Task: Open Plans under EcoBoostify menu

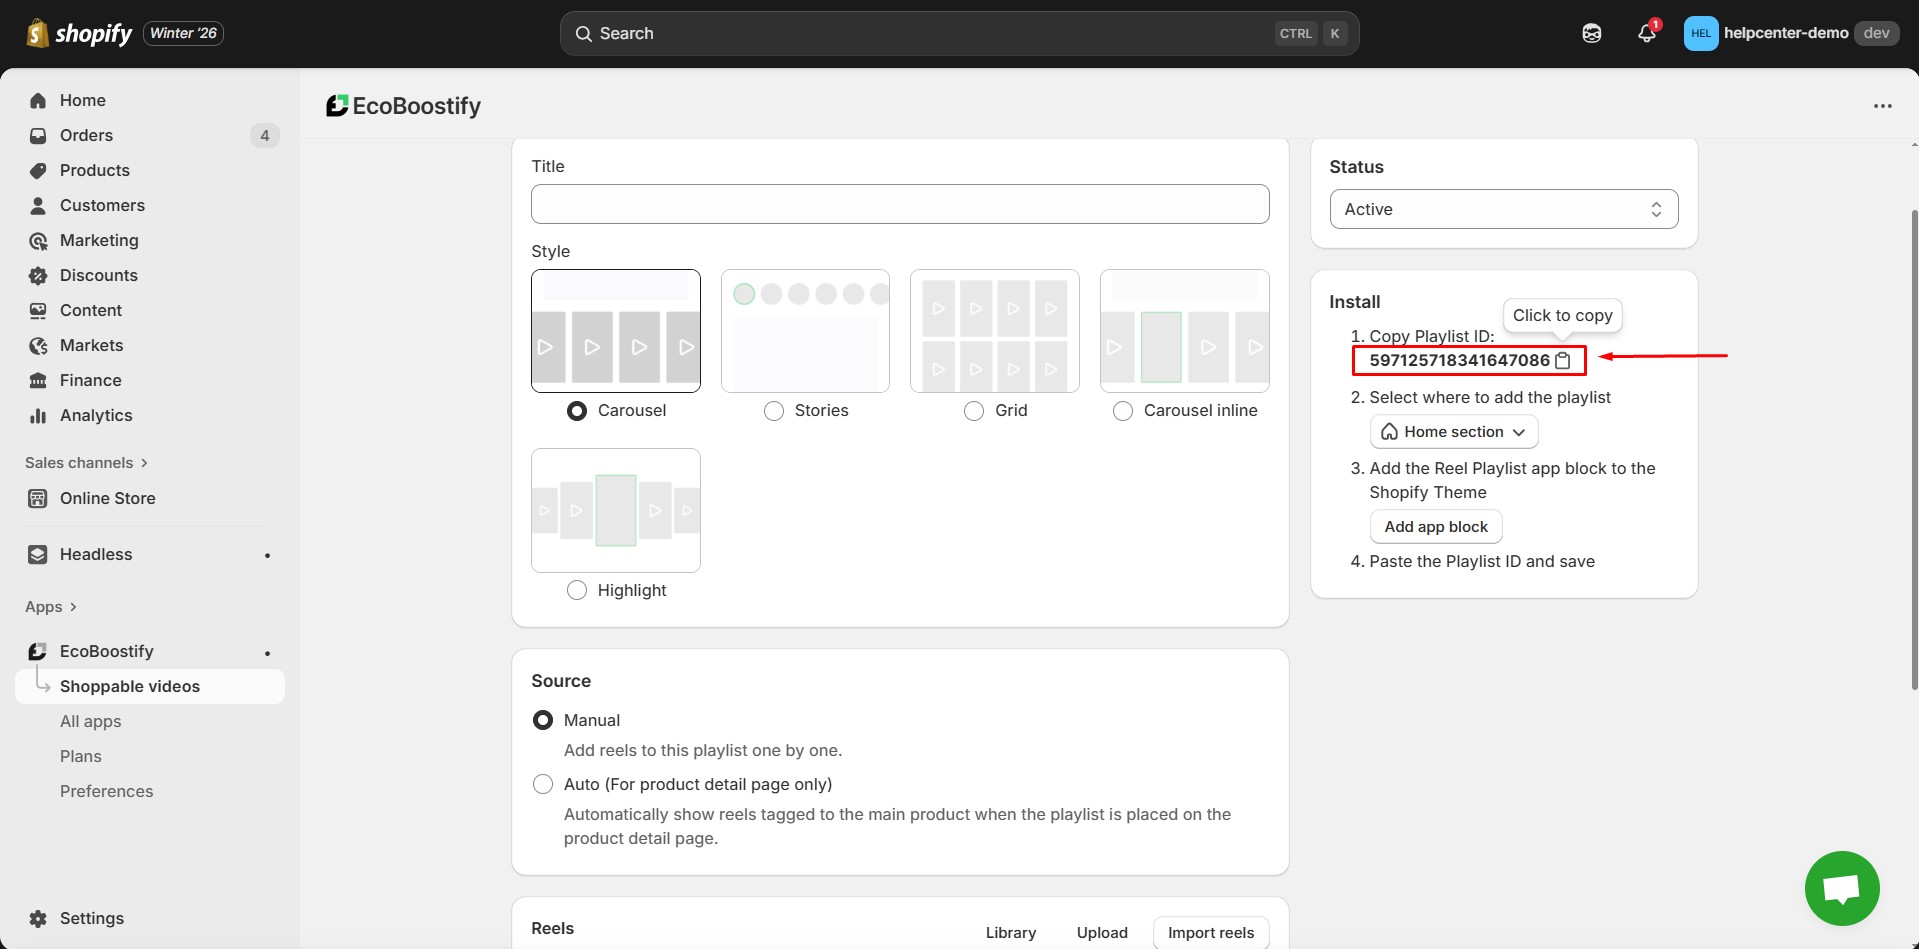Action: click(81, 756)
